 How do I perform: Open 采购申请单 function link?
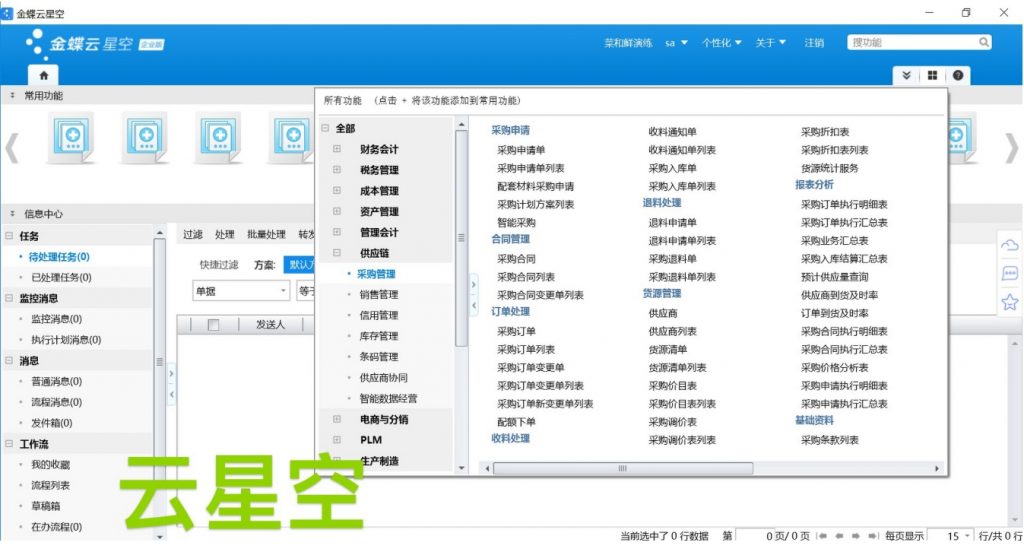click(x=521, y=150)
